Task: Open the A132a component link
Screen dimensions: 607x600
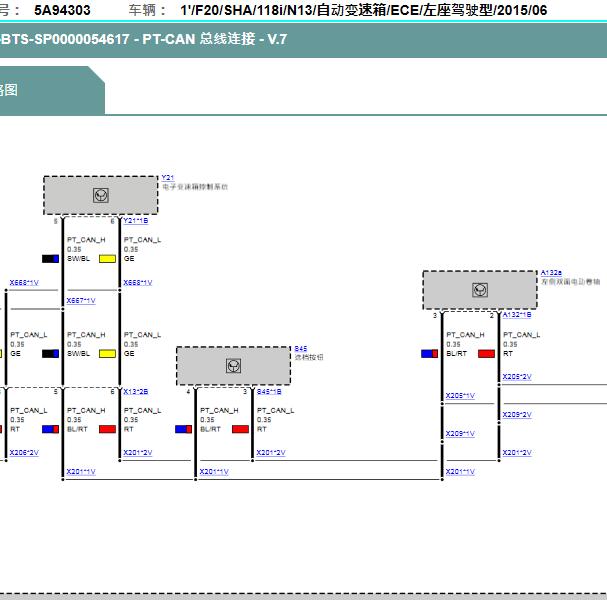Action: 551,273
